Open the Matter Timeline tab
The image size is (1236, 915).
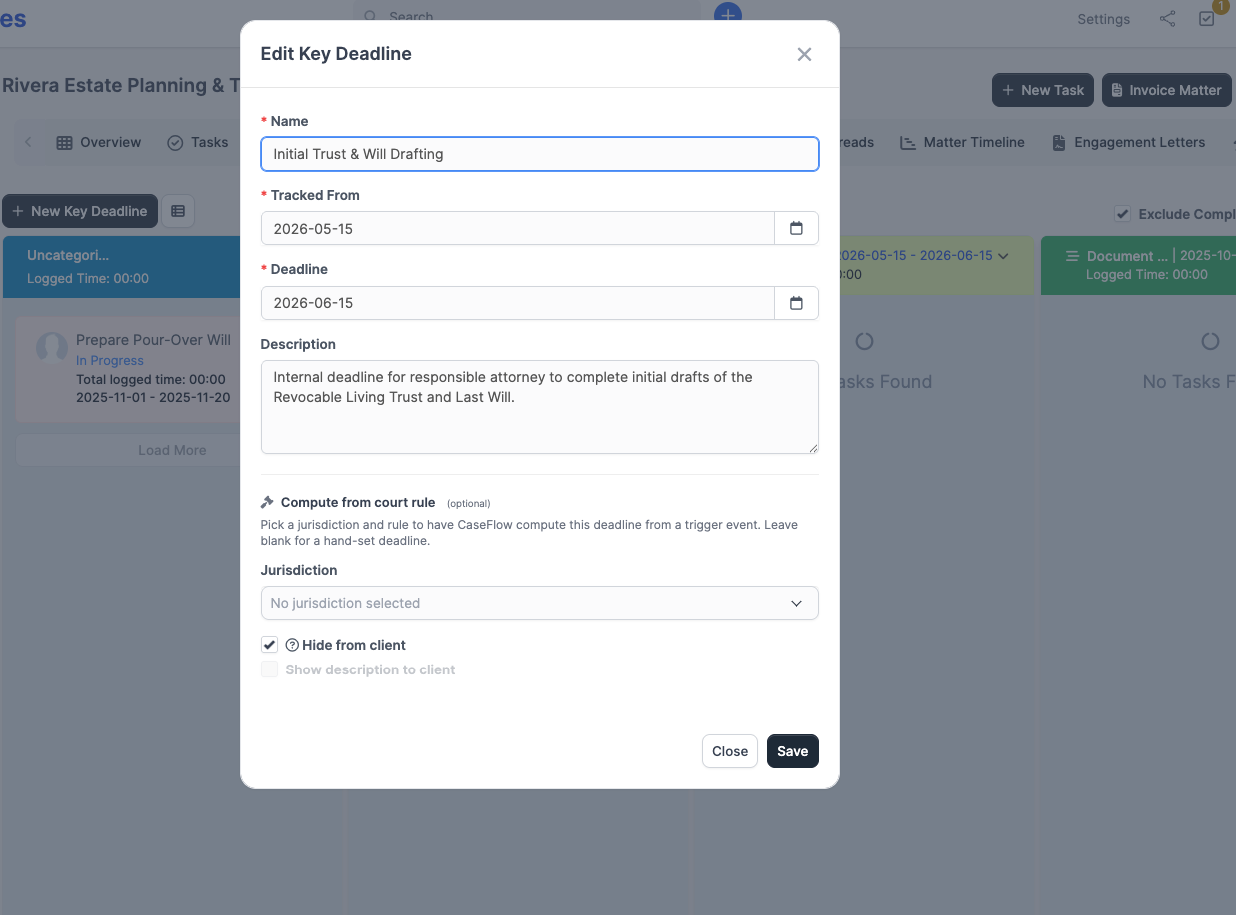[x=962, y=143]
